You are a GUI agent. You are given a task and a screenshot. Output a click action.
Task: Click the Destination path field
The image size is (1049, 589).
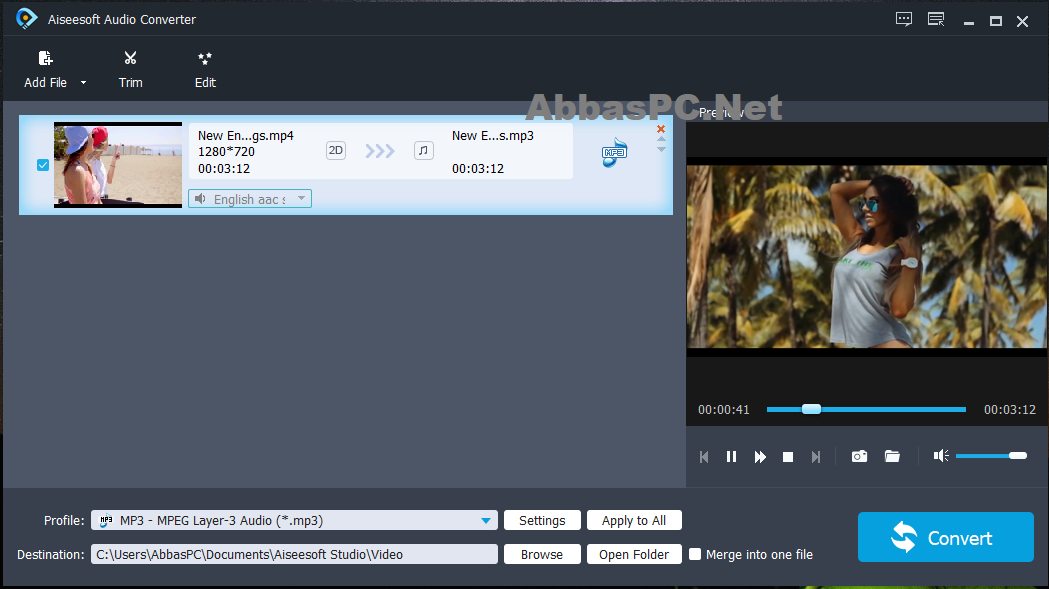[x=294, y=554]
